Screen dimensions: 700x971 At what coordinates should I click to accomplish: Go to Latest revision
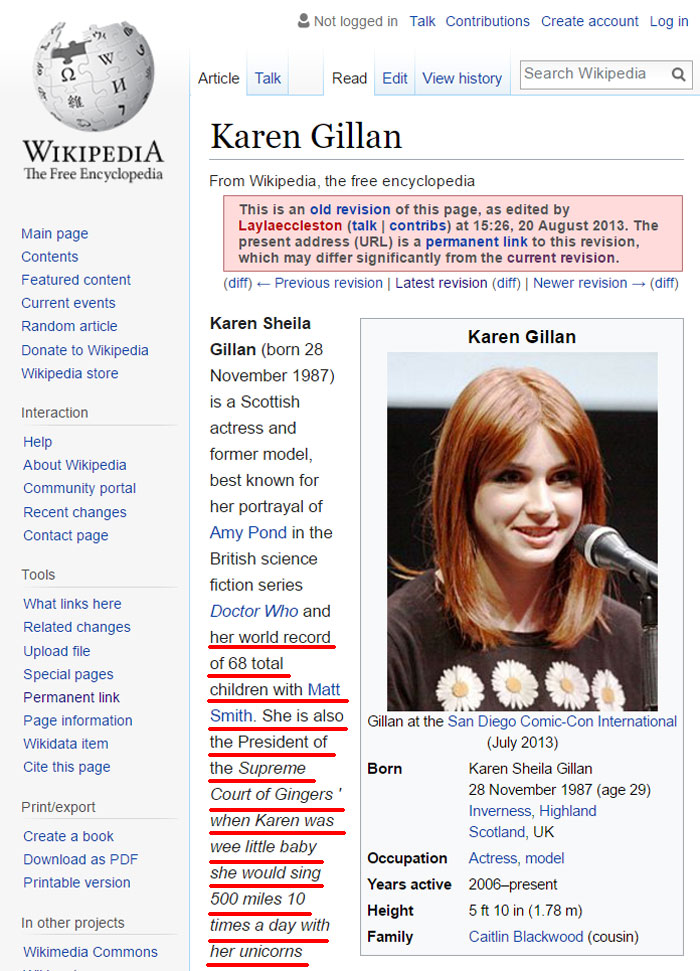pos(441,283)
